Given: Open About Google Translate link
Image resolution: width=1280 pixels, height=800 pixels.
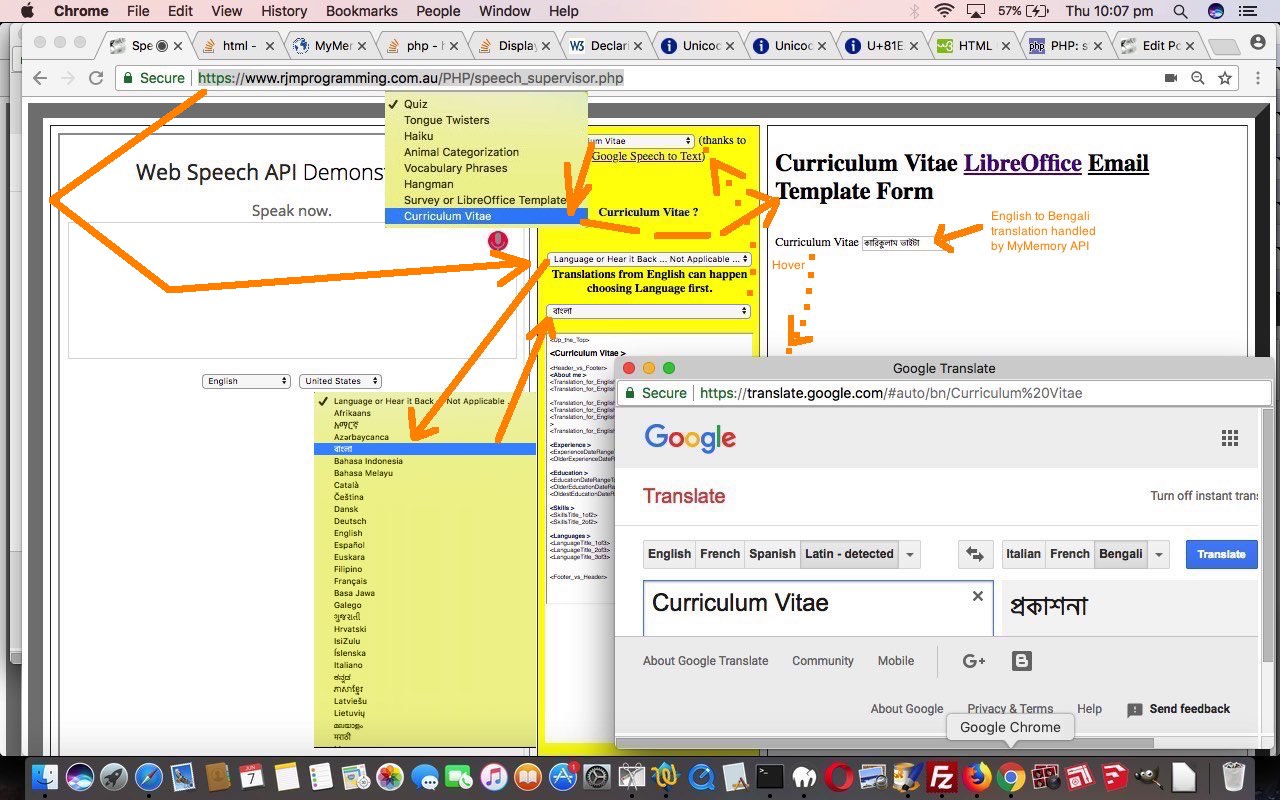Looking at the screenshot, I should click(705, 661).
